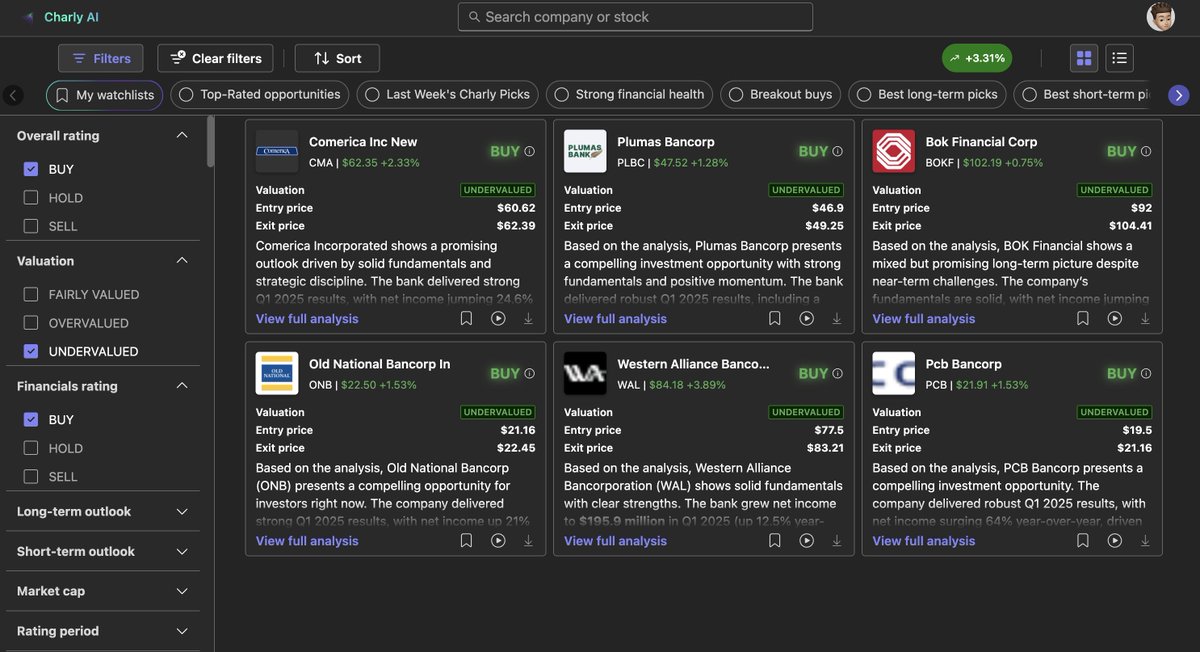This screenshot has width=1200, height=652.
Task: Download the Comerica Inc New analysis
Action: 528,318
